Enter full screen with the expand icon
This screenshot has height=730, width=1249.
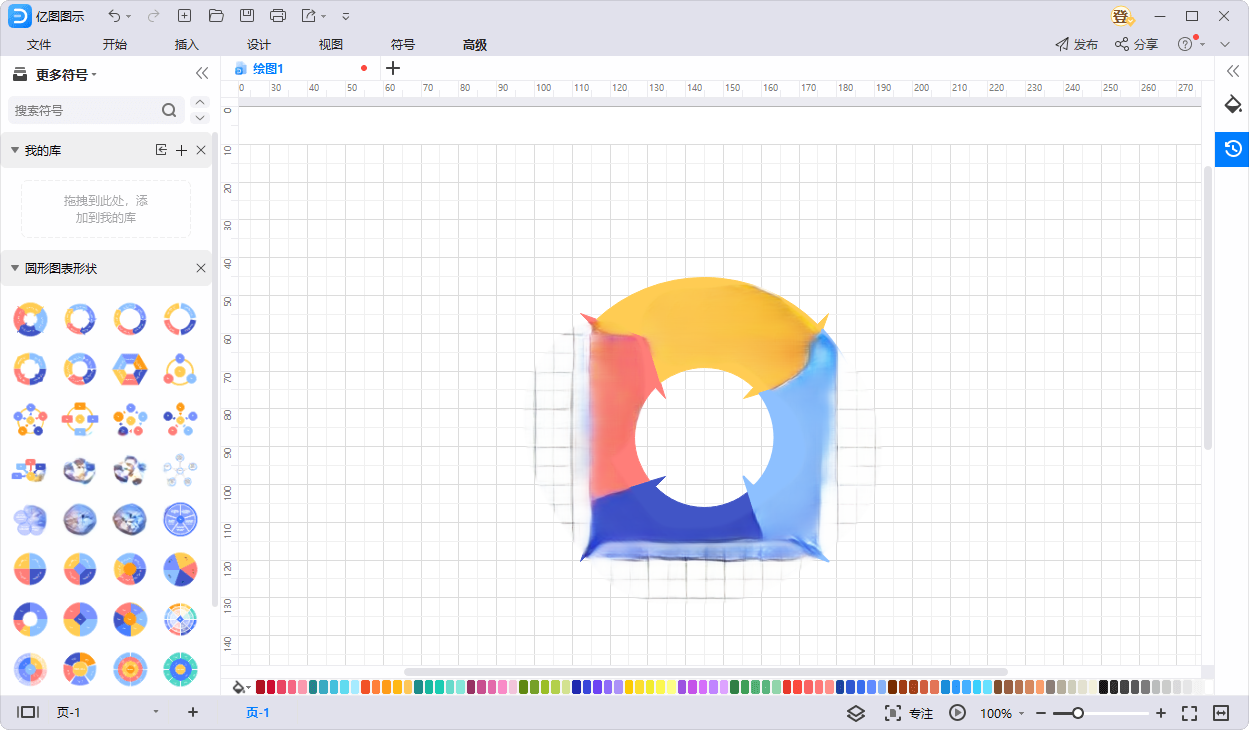(1189, 713)
